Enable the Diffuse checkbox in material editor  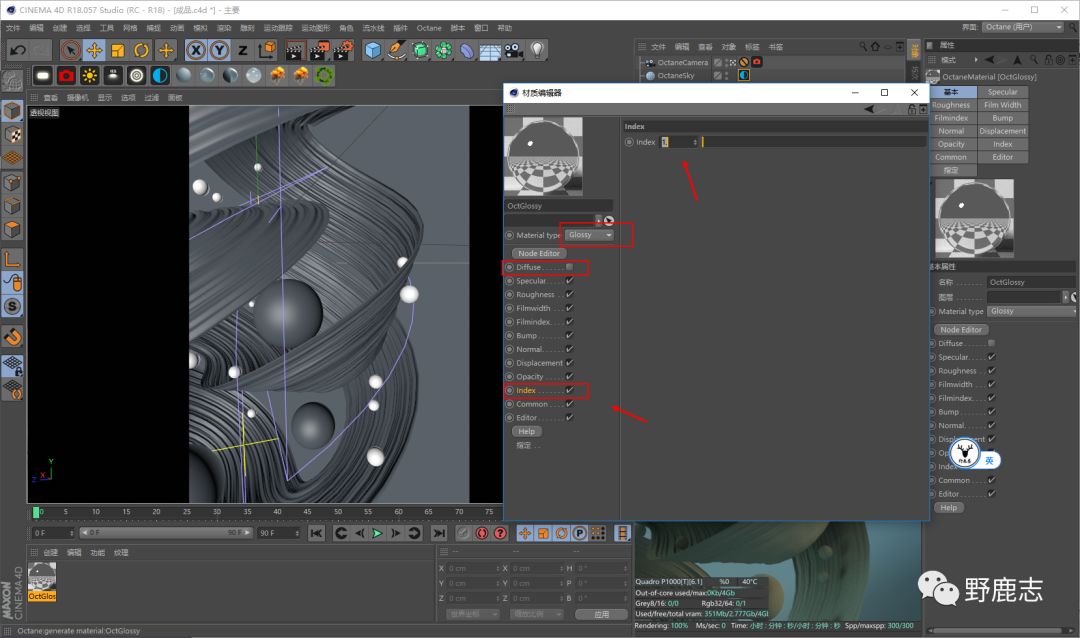pos(569,267)
